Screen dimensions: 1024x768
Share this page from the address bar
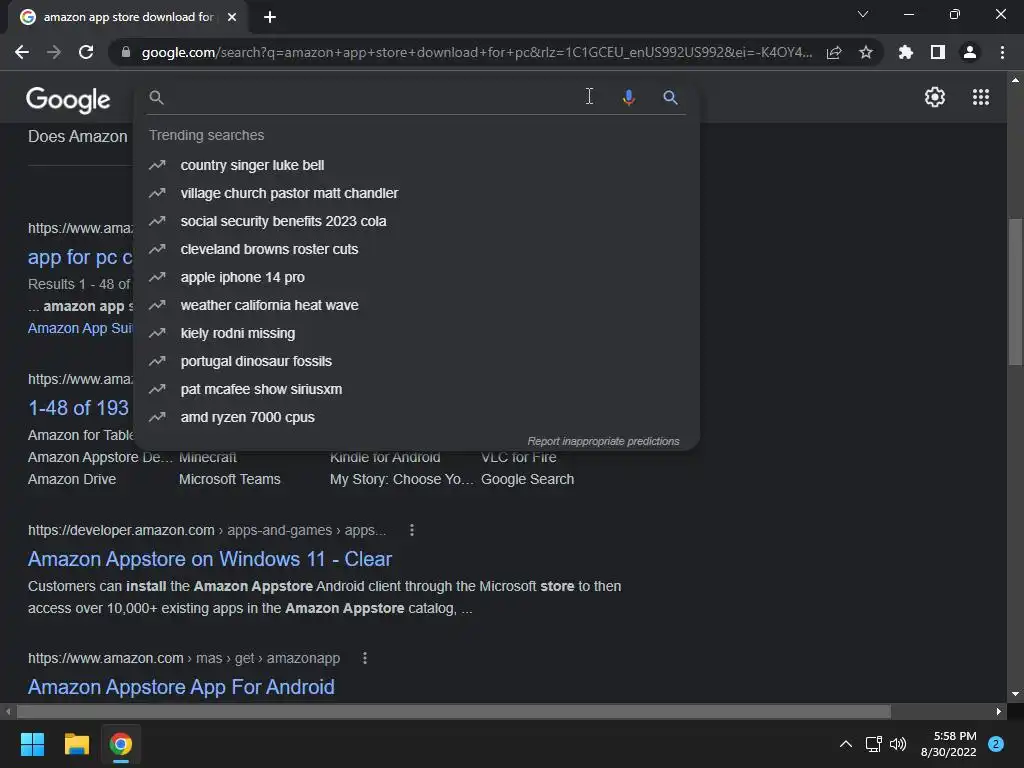(x=834, y=52)
